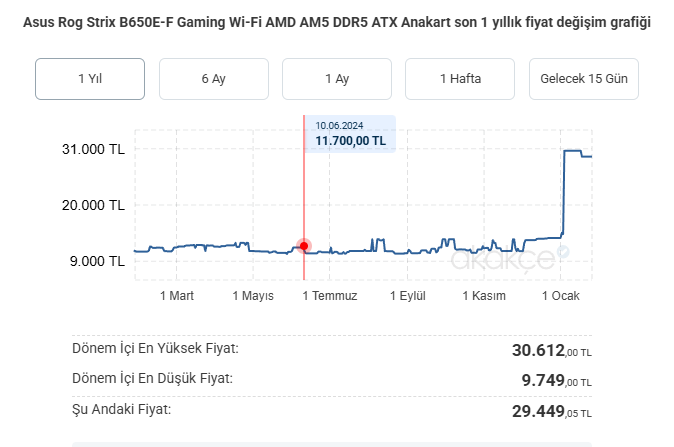Click the 1 Mayıs axis label
Screen dimensions: 674x447
pos(253,296)
